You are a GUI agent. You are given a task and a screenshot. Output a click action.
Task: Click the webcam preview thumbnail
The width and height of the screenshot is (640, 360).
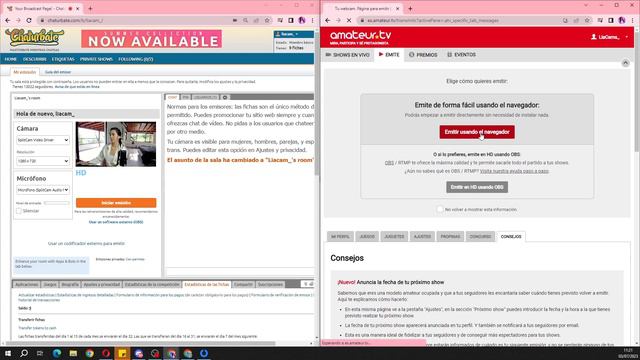[x=116, y=144]
